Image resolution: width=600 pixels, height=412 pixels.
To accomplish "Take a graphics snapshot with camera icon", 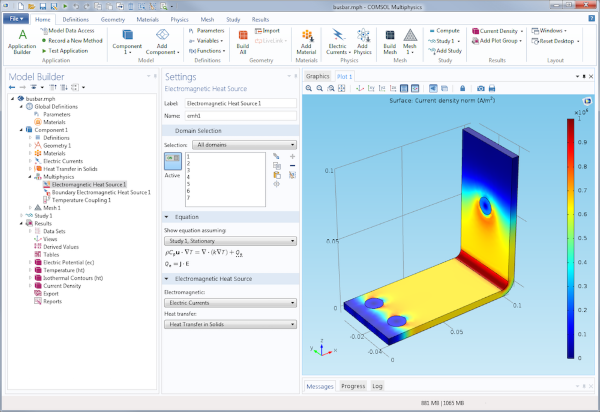I will pyautogui.click(x=480, y=89).
